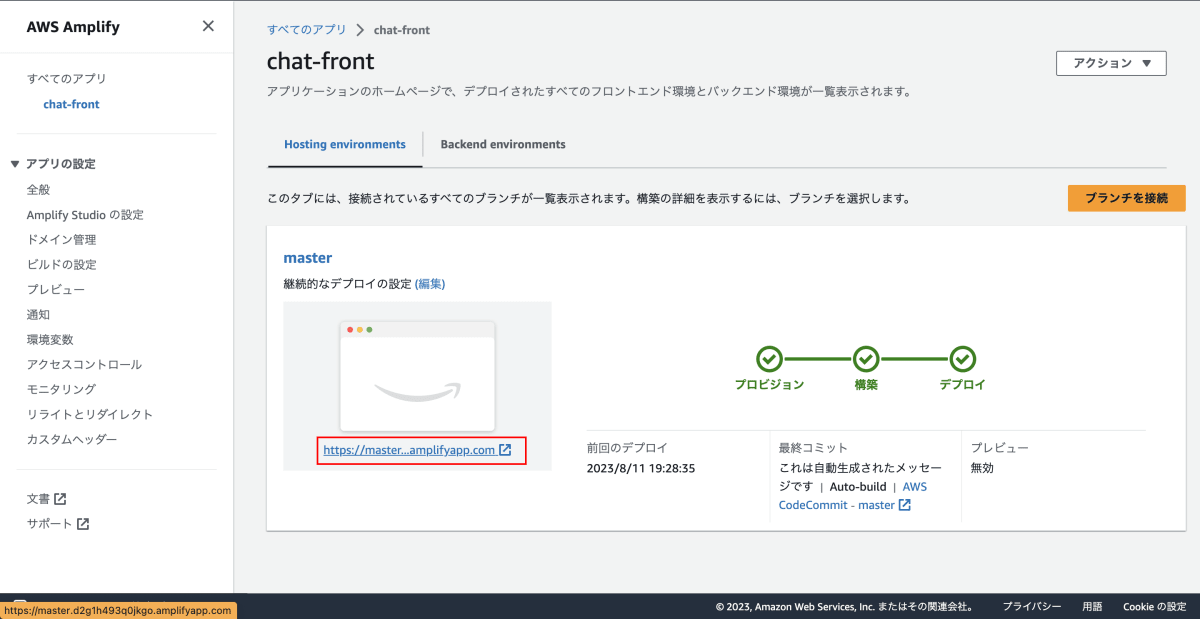Image resolution: width=1200 pixels, height=619 pixels.
Task: Select すべてのアプリ in sidebar
Action: pos(66,79)
